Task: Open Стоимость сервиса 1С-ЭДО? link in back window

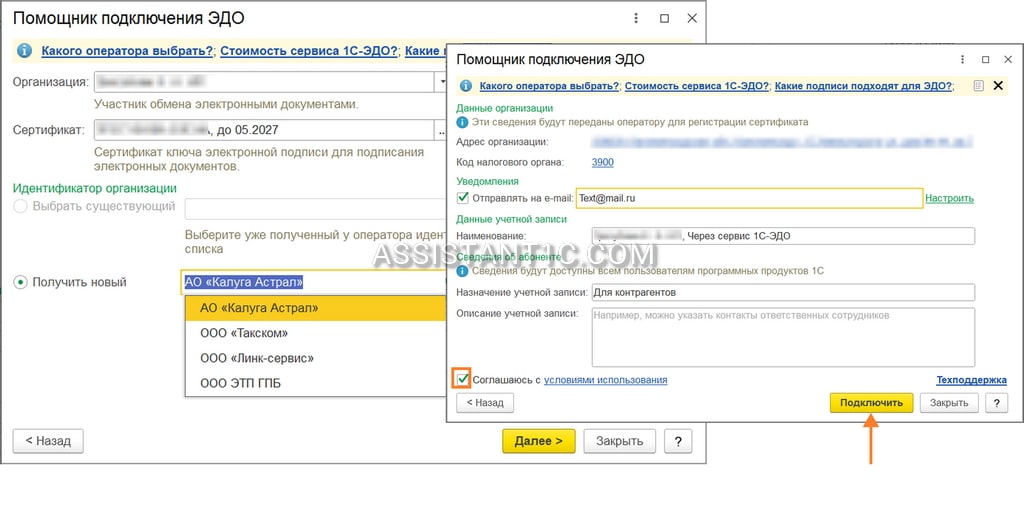Action: coord(309,51)
